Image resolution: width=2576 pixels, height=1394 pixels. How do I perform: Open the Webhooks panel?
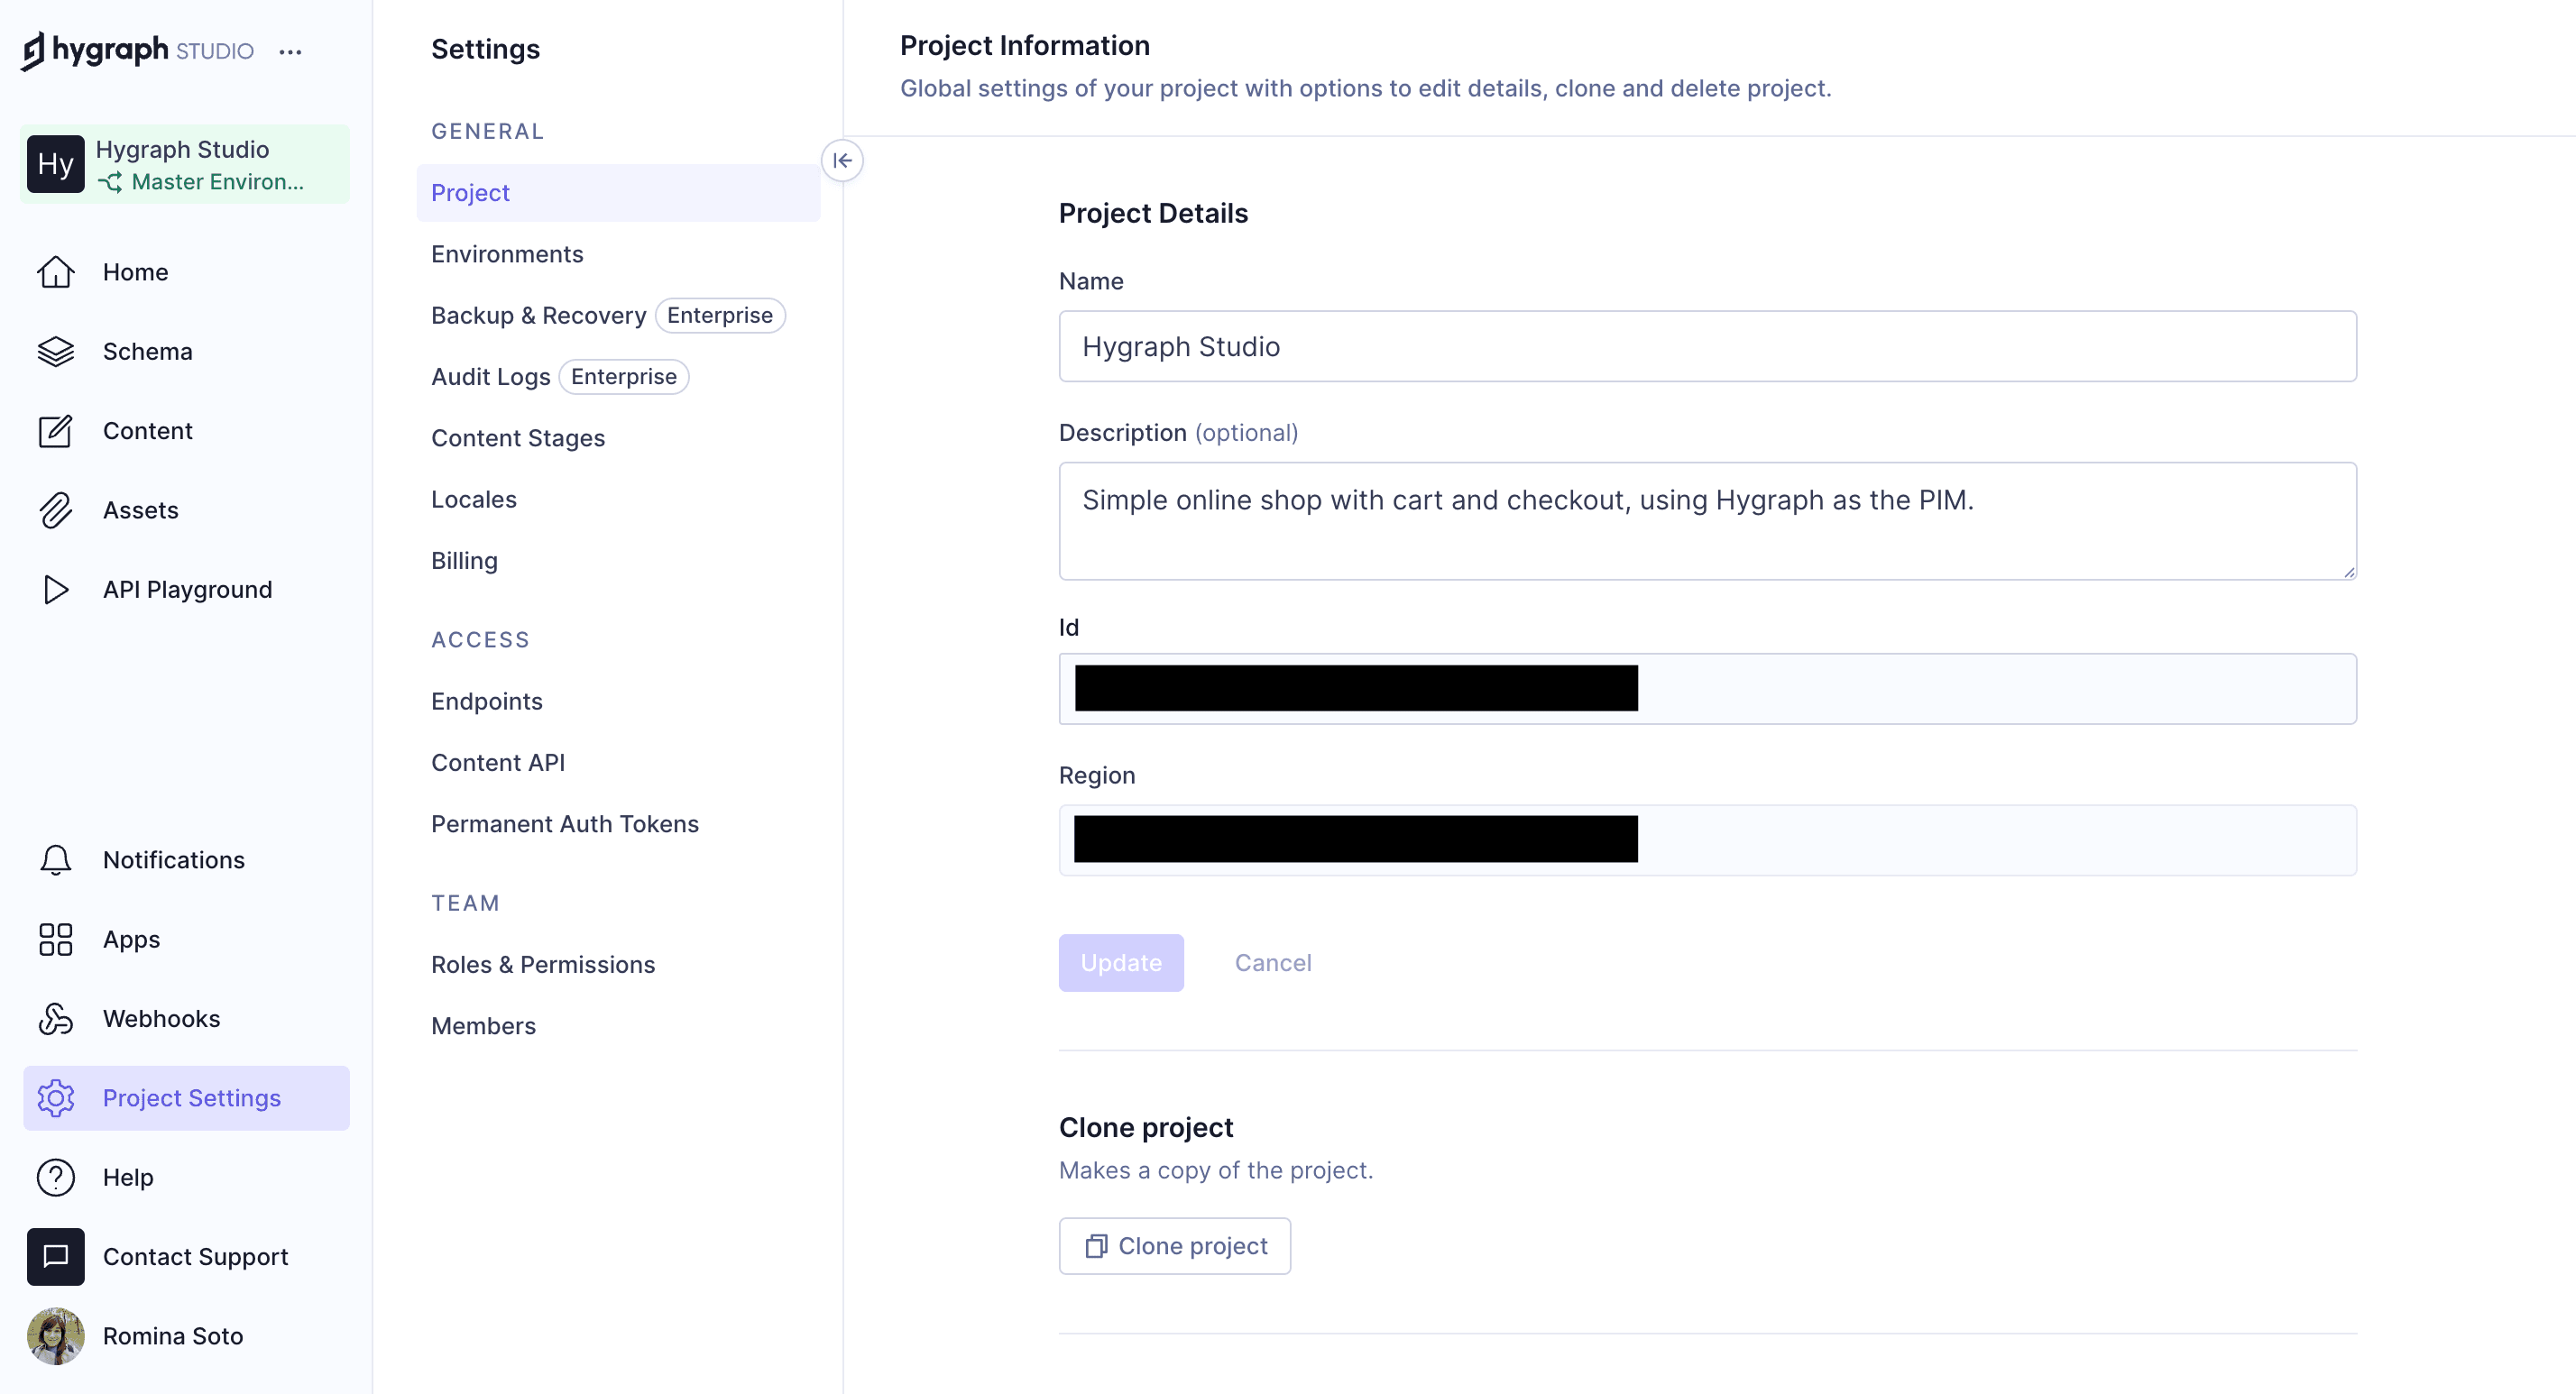[x=161, y=1018]
